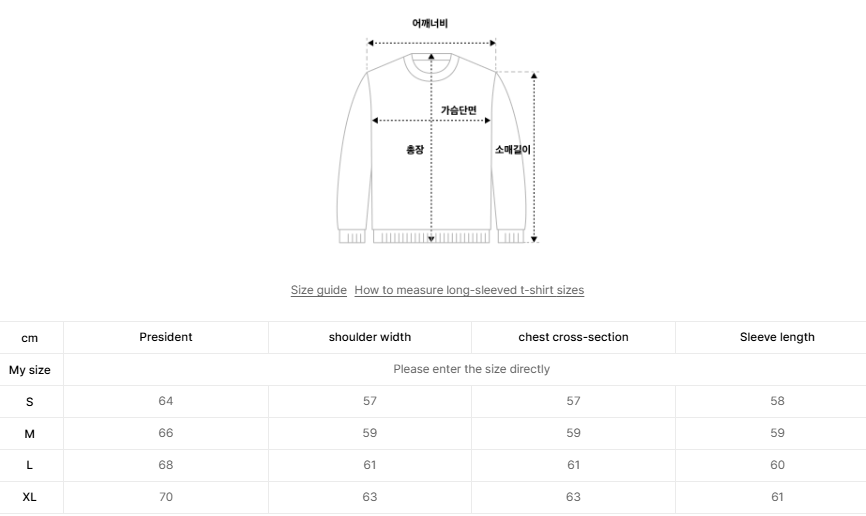
Task: Open How to measure long-sleeved t-shirt sizes link
Action: 469,290
